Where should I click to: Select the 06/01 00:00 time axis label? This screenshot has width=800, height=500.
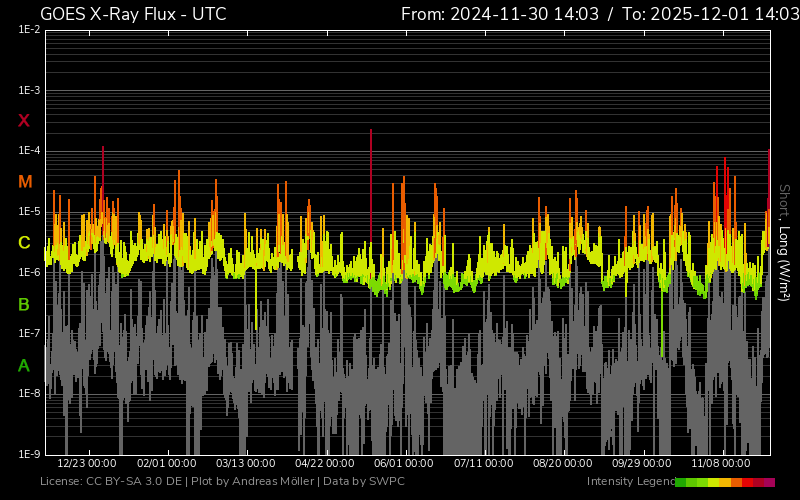404,463
